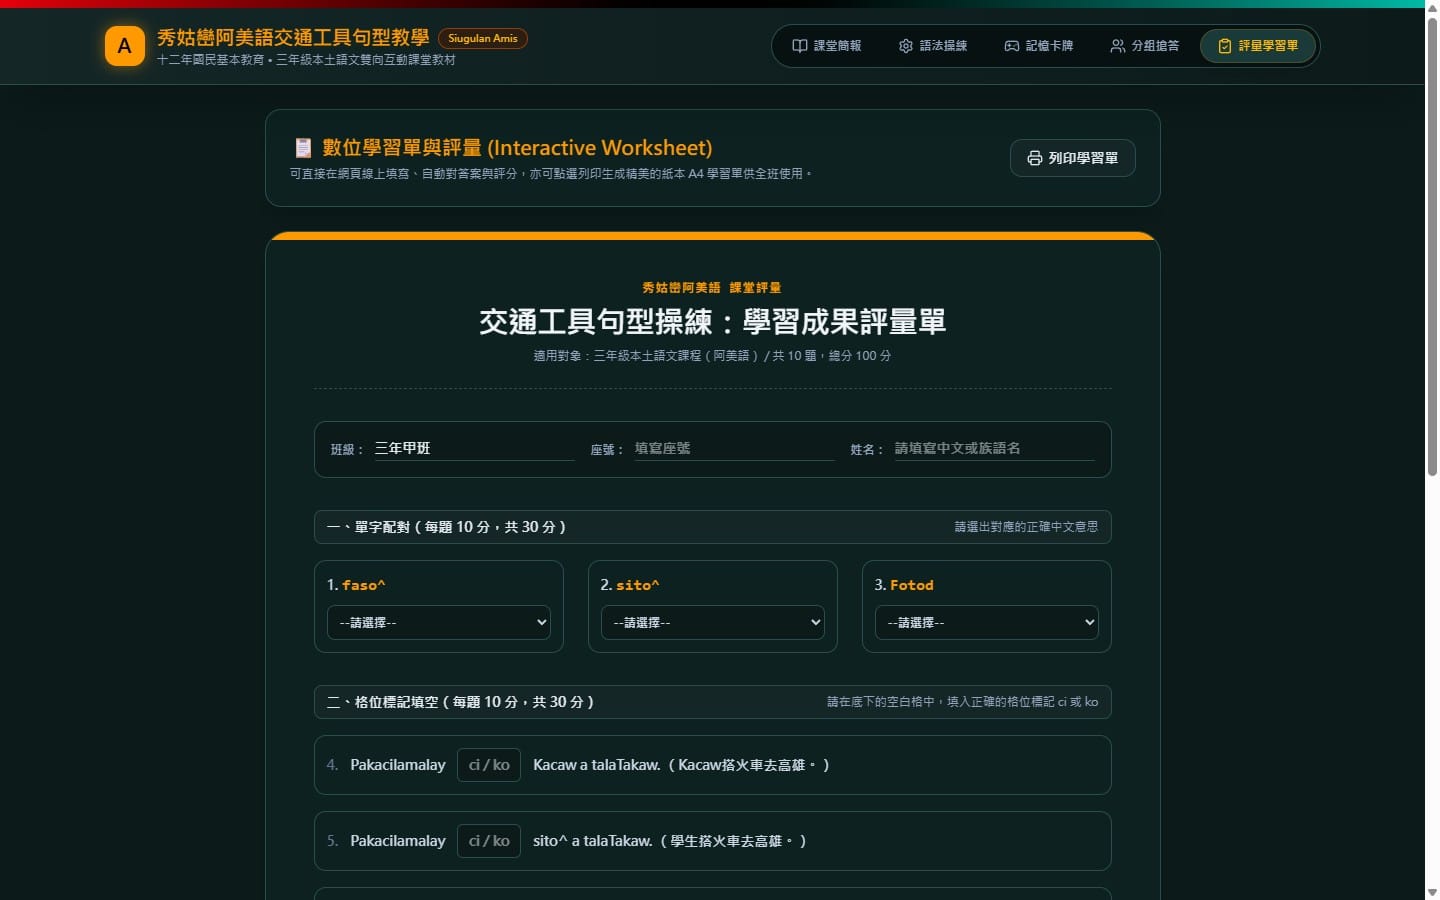The image size is (1440, 900).
Task: Click the scroll-down arrow of the scrollbar
Action: [x=1432, y=892]
